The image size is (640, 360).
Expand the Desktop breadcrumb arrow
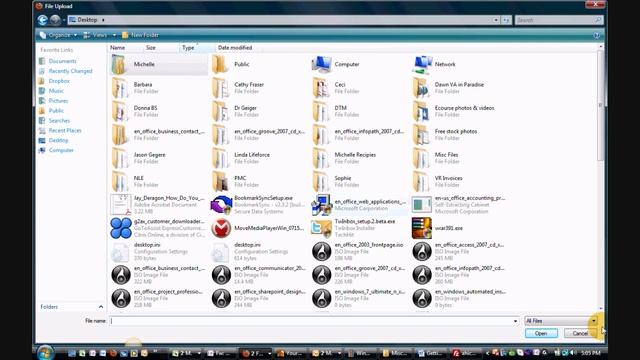103,20
